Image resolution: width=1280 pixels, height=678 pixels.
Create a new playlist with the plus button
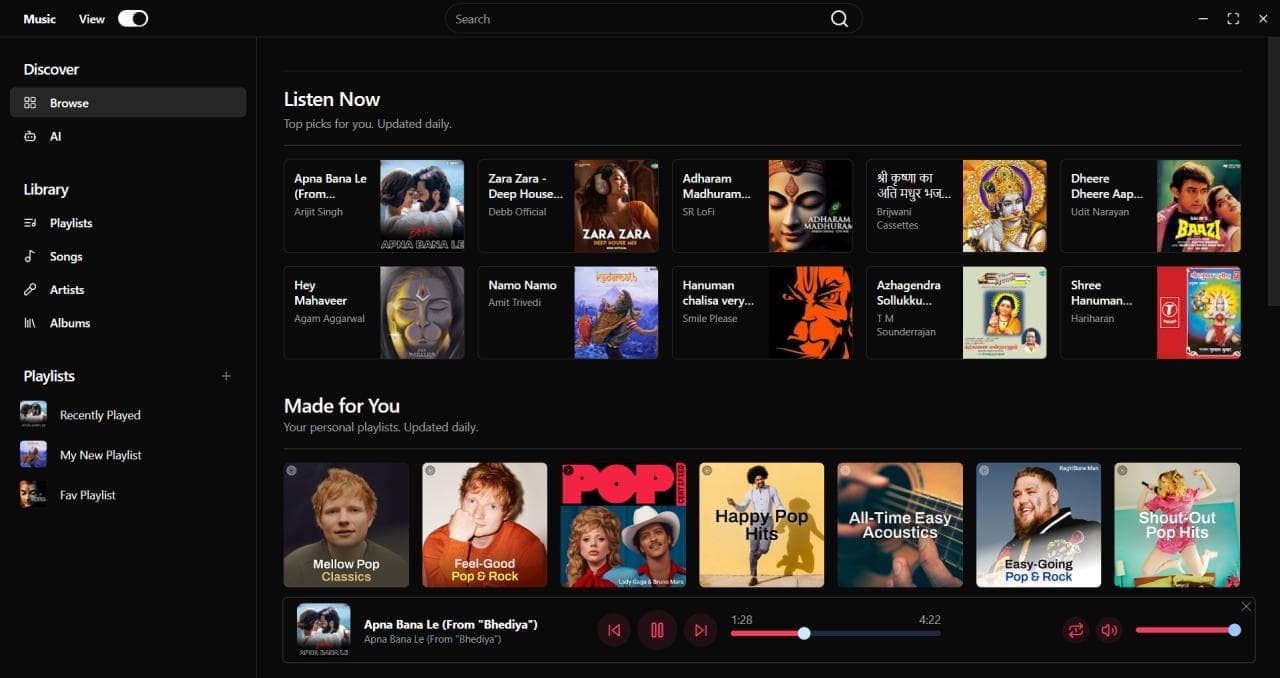point(226,376)
